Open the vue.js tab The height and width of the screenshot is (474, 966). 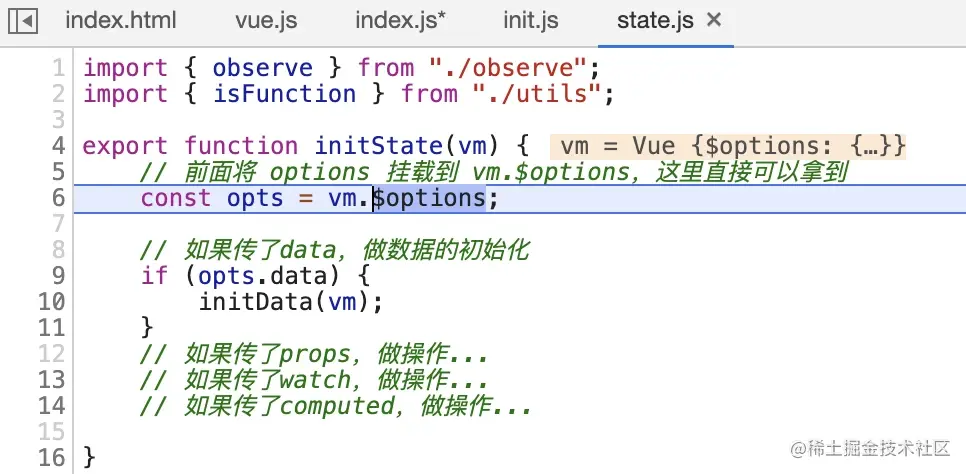[x=265, y=20]
